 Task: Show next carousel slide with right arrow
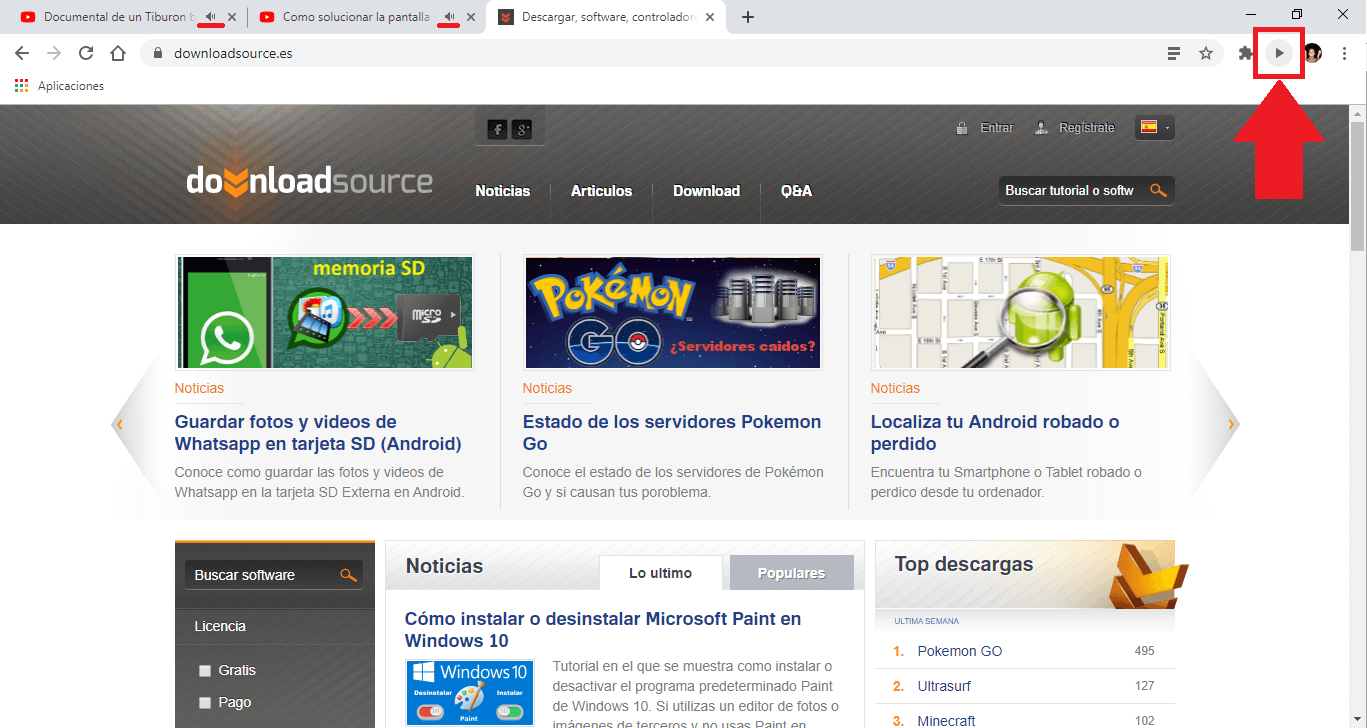coord(1231,424)
